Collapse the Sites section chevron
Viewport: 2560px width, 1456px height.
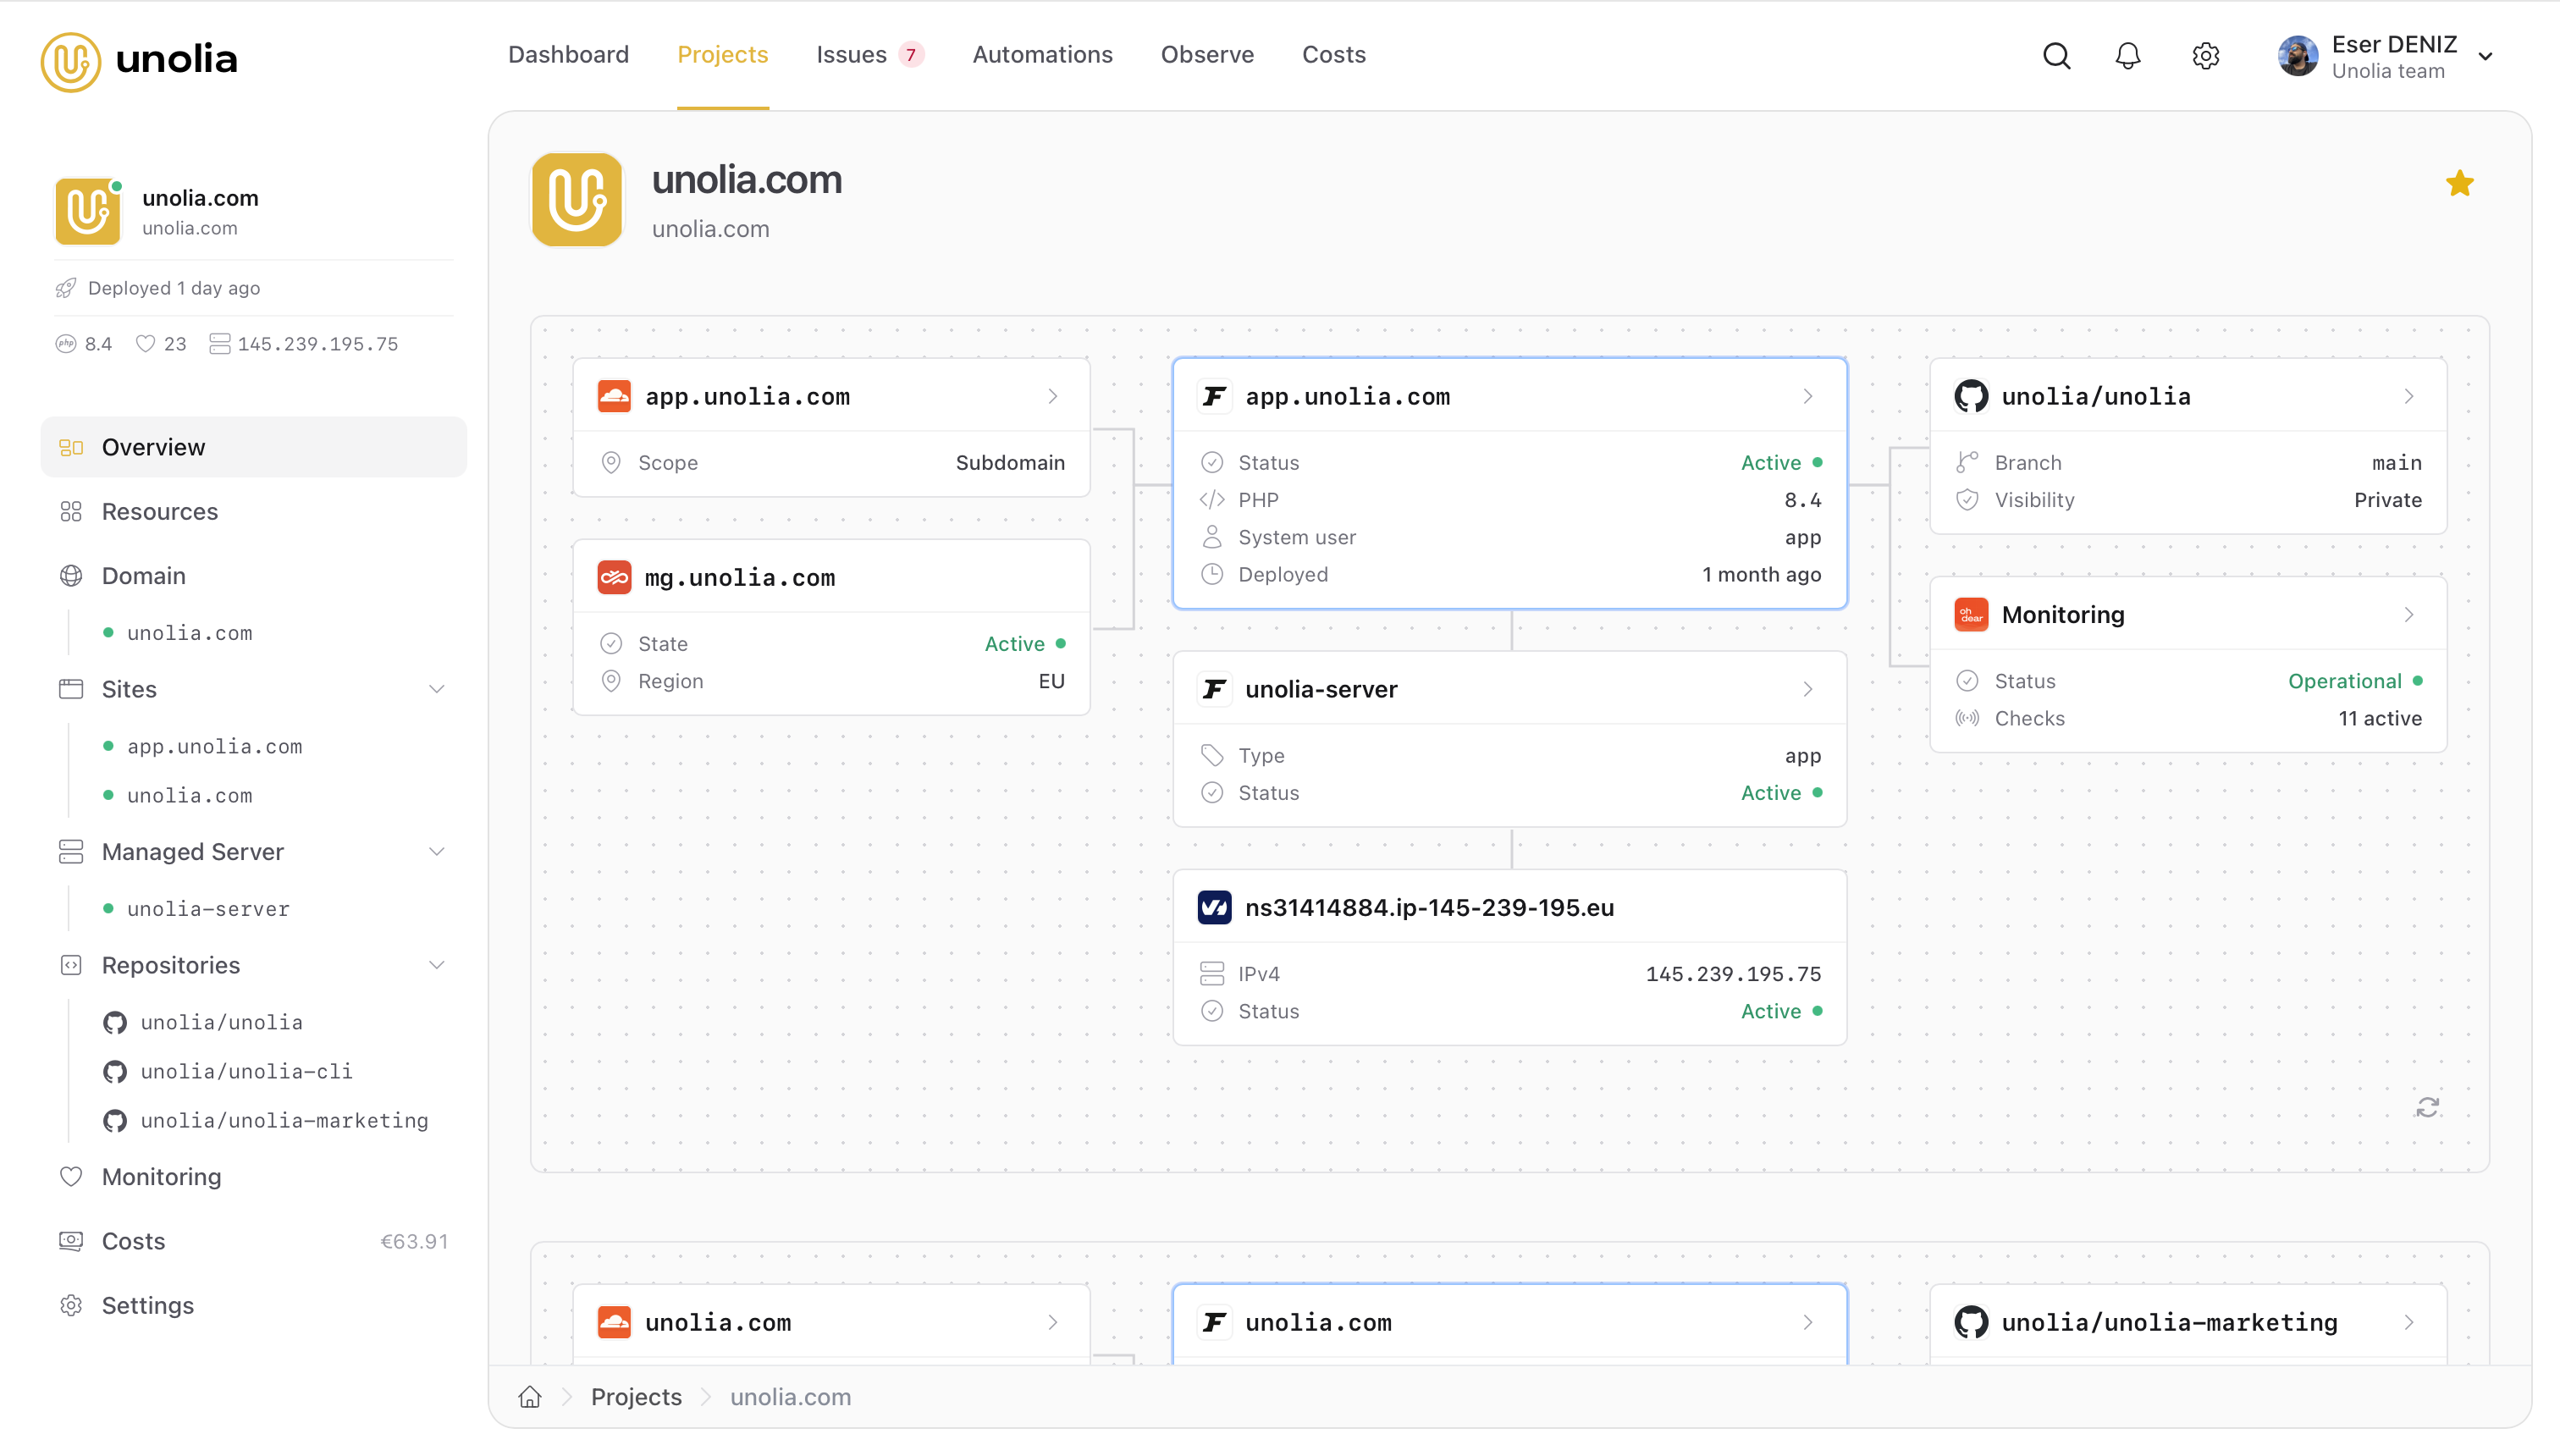point(437,689)
